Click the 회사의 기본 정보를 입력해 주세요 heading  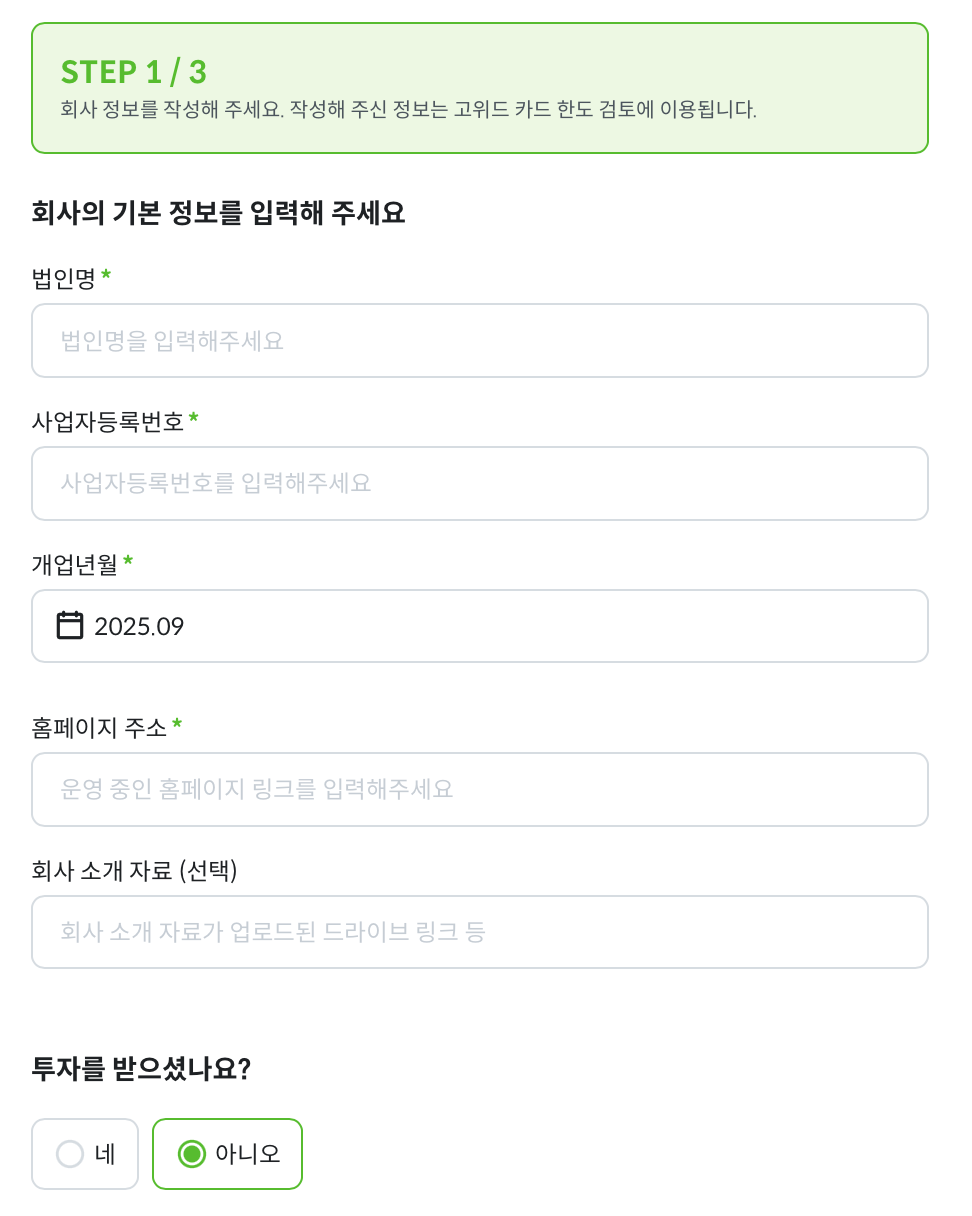click(x=218, y=213)
